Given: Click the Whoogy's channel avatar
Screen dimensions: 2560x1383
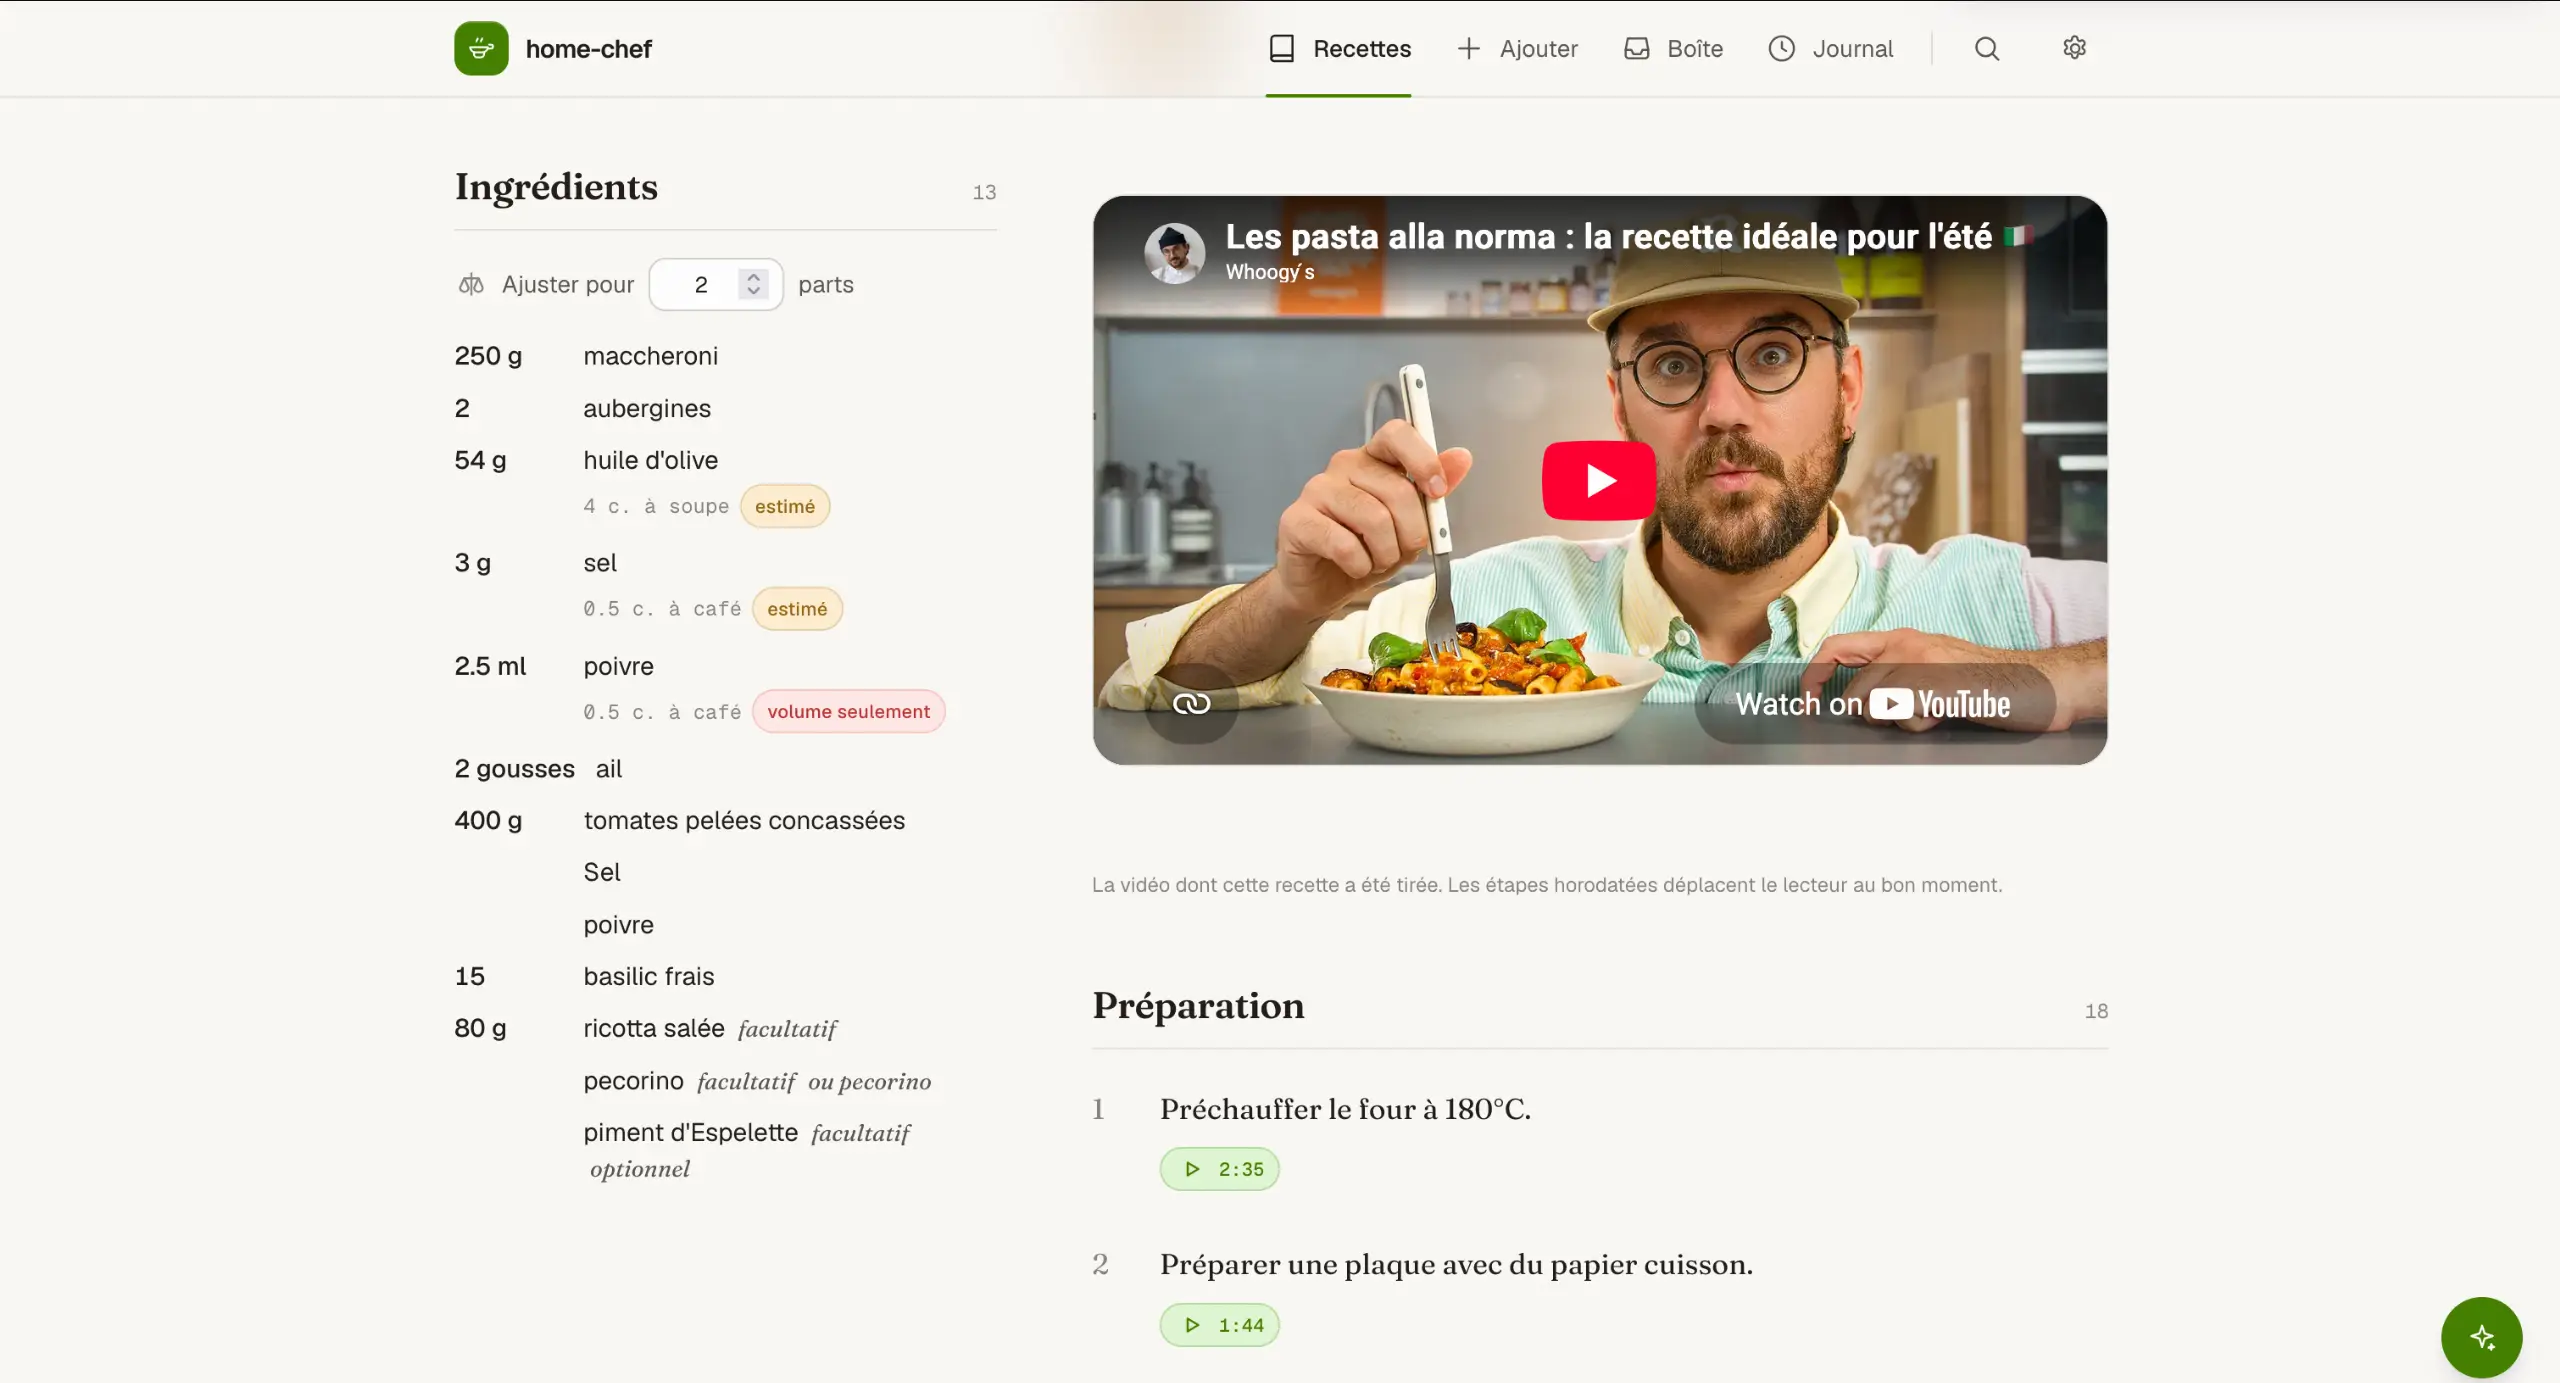Looking at the screenshot, I should pyautogui.click(x=1174, y=252).
